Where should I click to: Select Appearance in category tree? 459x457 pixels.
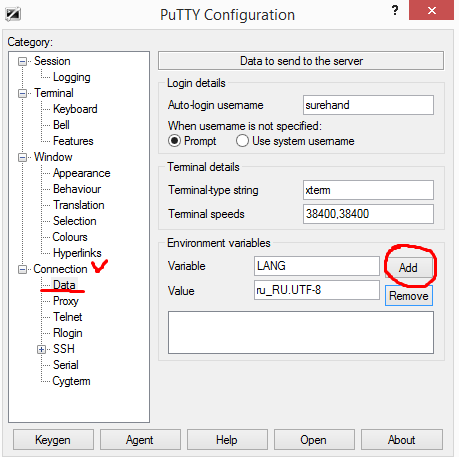(x=81, y=173)
